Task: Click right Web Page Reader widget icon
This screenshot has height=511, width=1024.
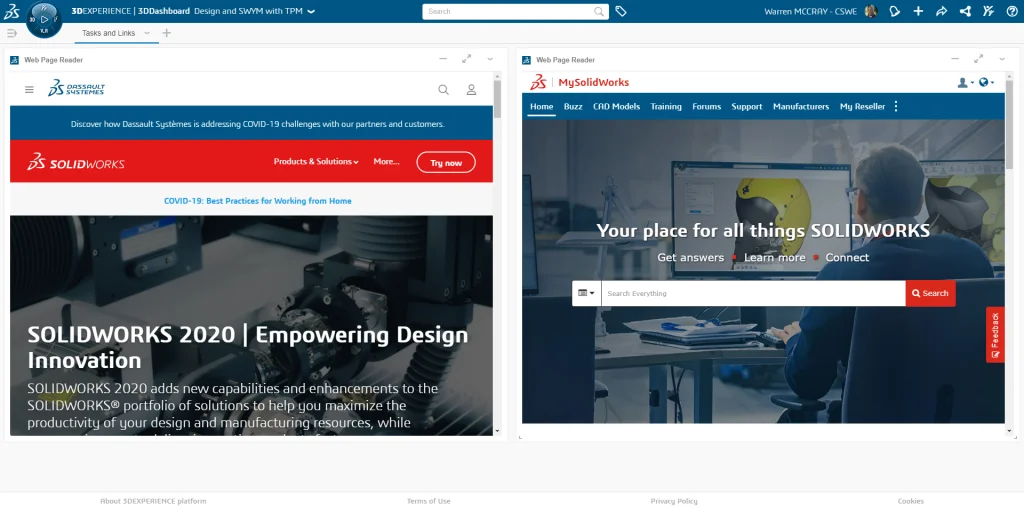Action: click(x=526, y=60)
